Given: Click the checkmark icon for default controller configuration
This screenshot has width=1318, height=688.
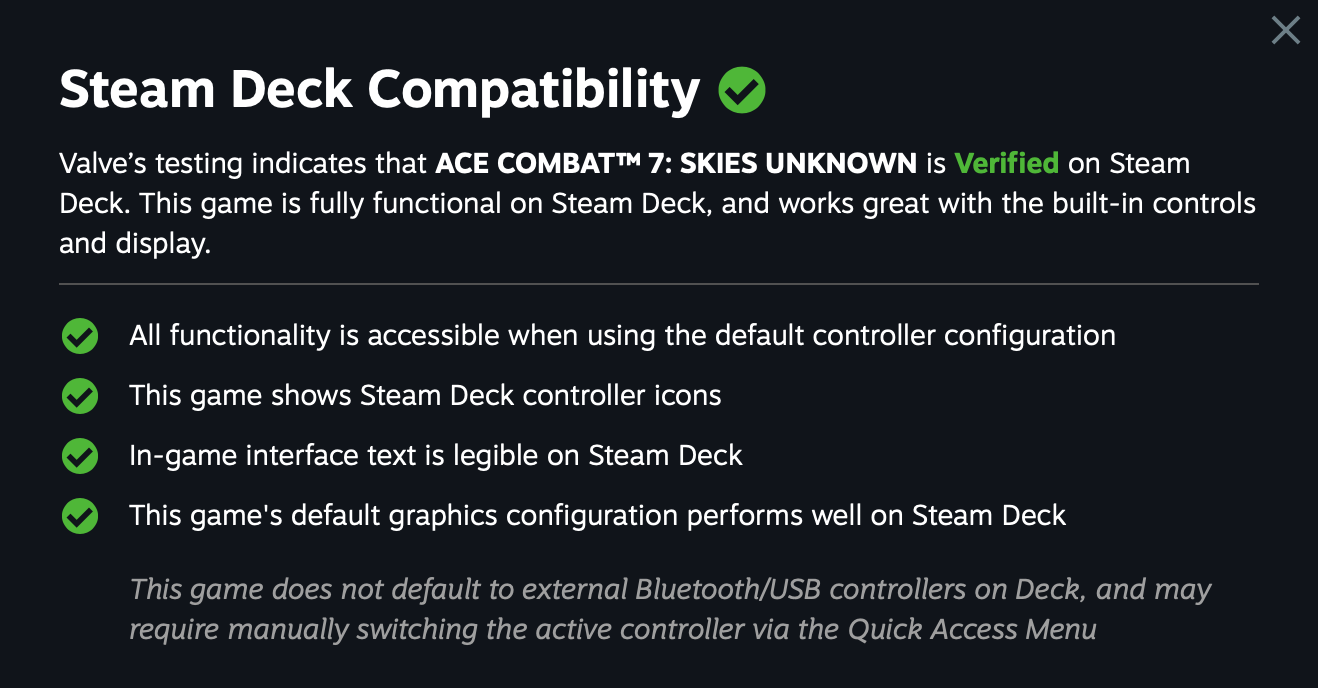Looking at the screenshot, I should (x=80, y=336).
